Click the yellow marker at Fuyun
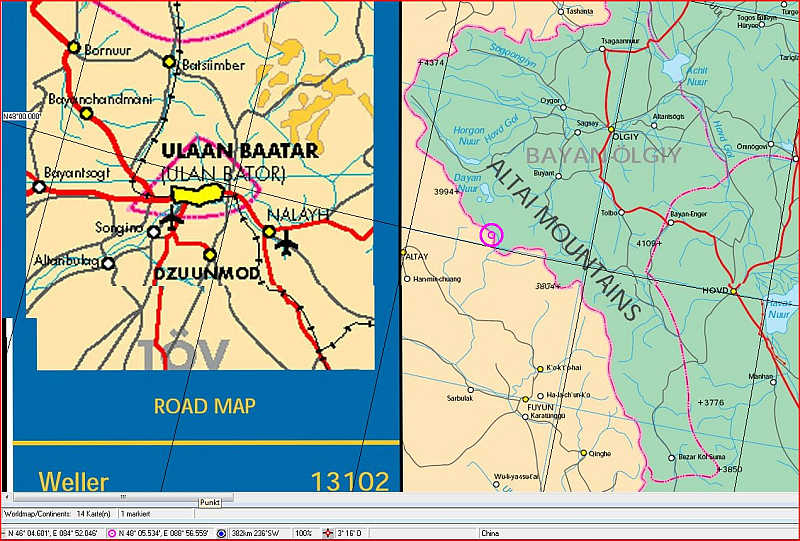The image size is (800, 541). (x=525, y=399)
